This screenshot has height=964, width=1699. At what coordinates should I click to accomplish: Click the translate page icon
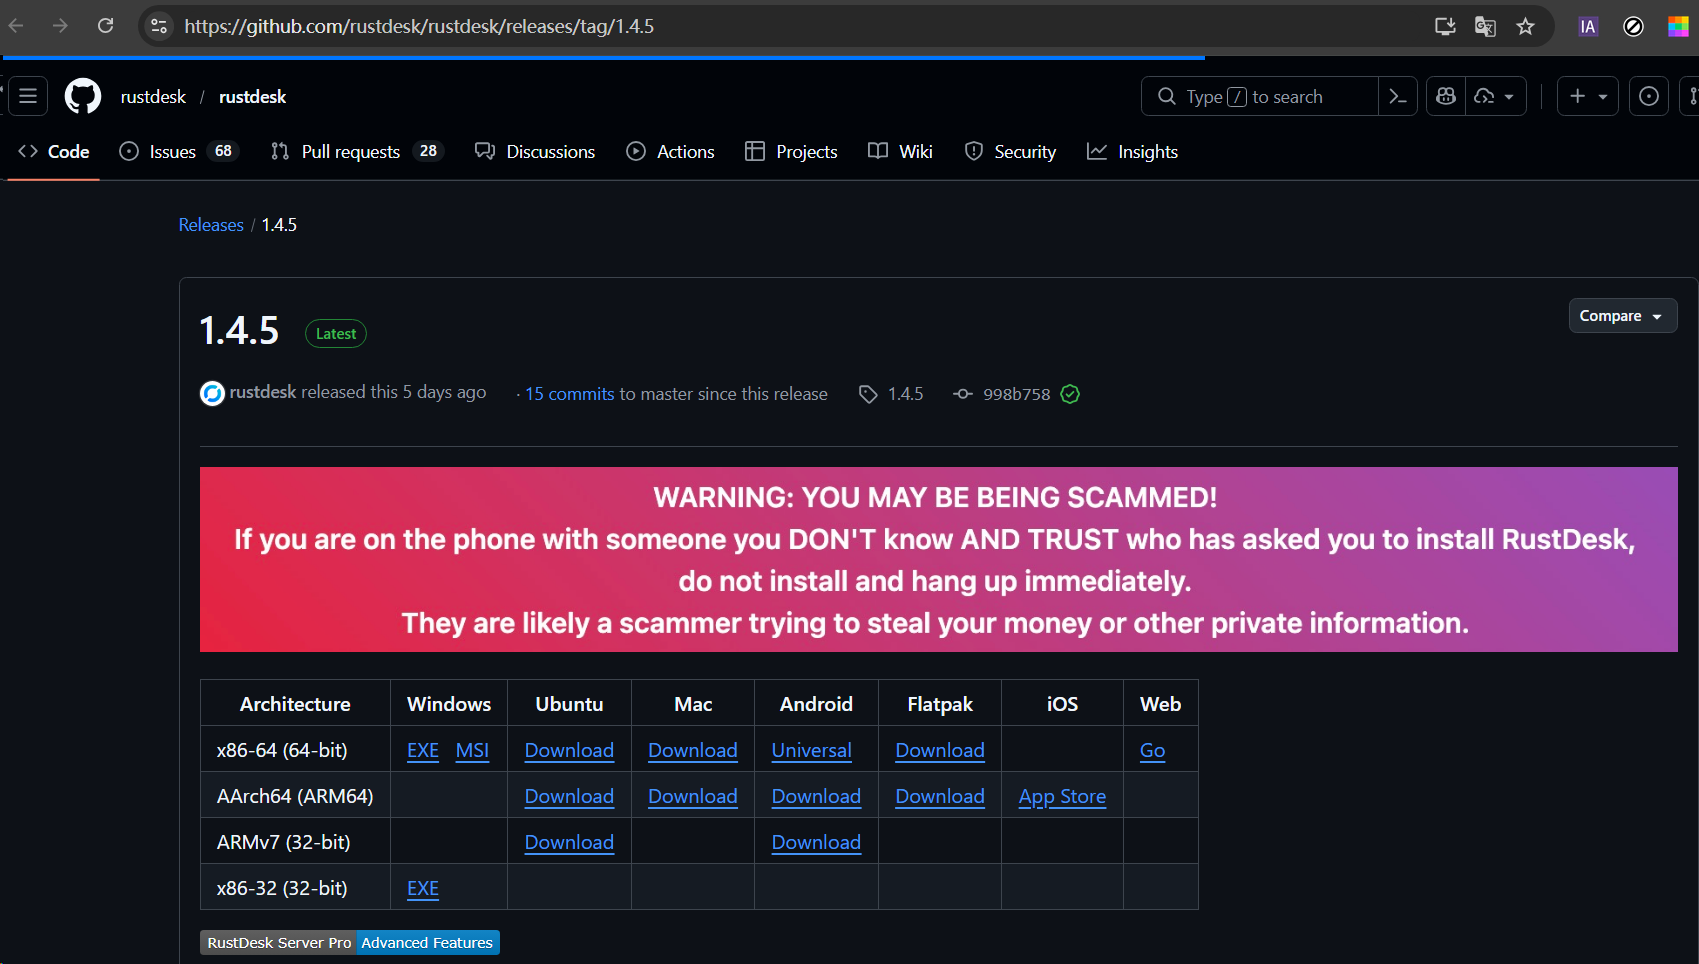tap(1485, 27)
